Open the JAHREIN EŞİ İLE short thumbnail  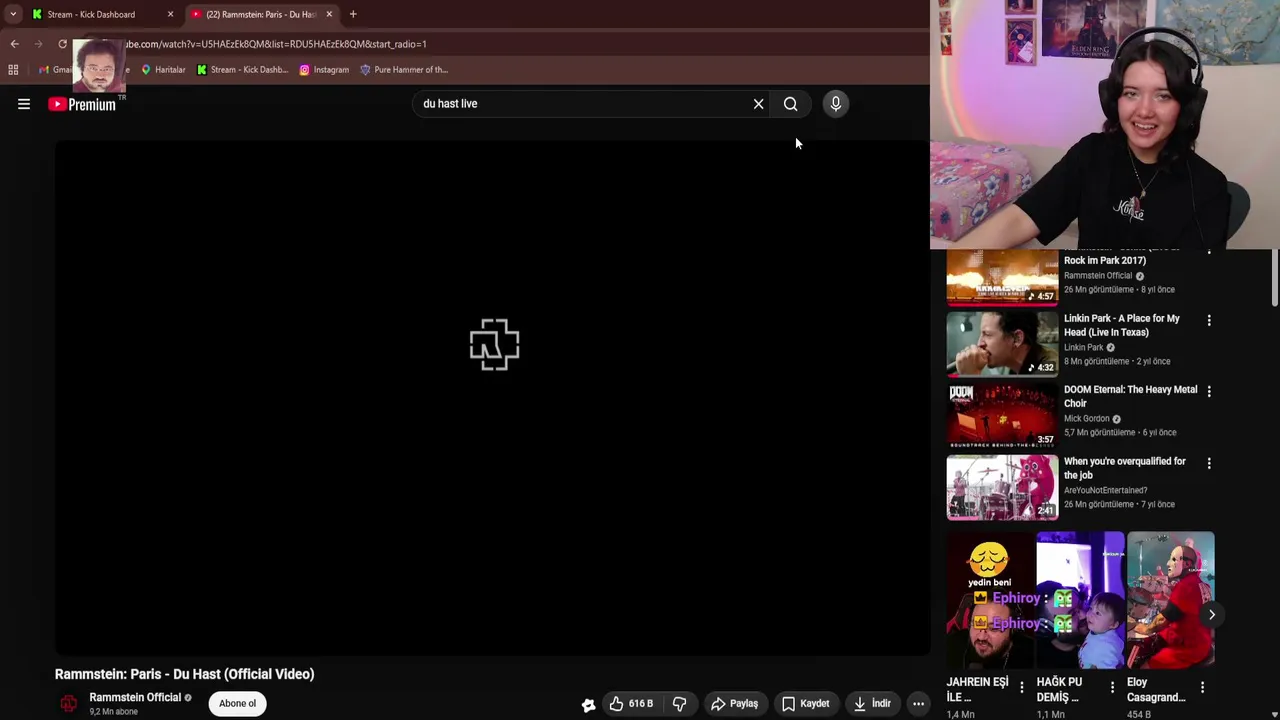990,600
